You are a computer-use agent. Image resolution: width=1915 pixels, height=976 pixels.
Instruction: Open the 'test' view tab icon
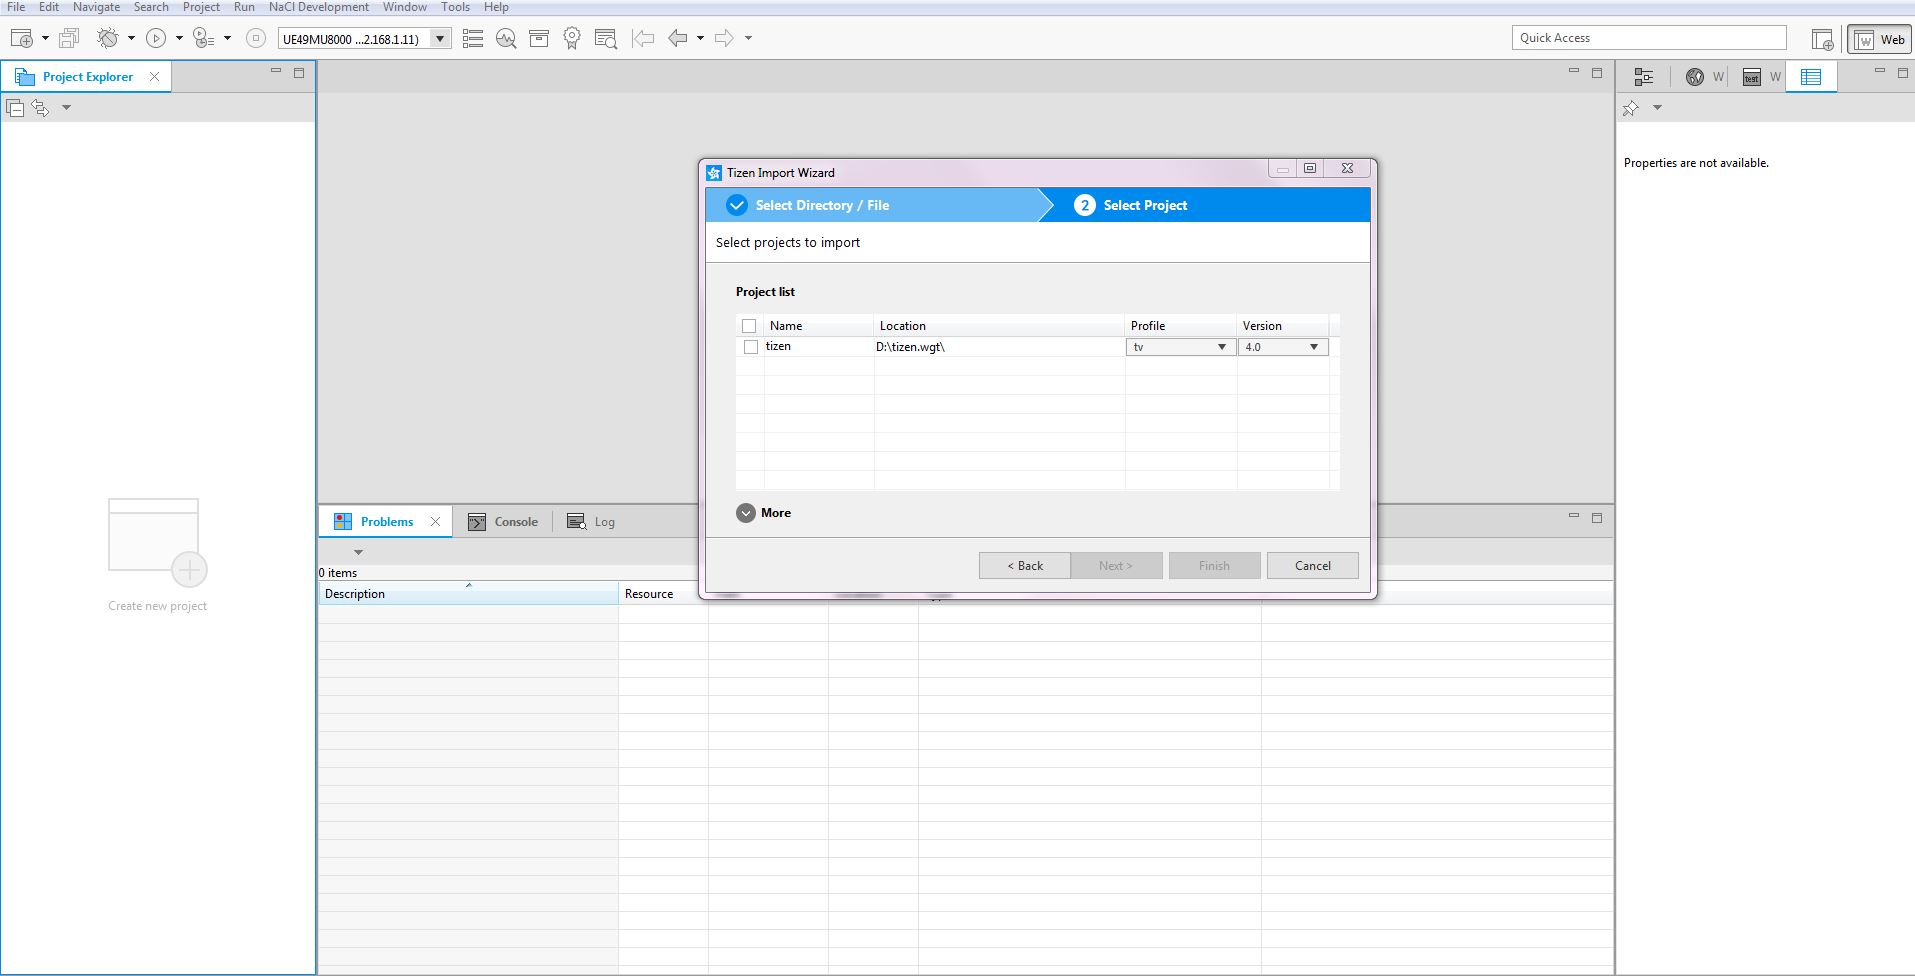[x=1751, y=77]
